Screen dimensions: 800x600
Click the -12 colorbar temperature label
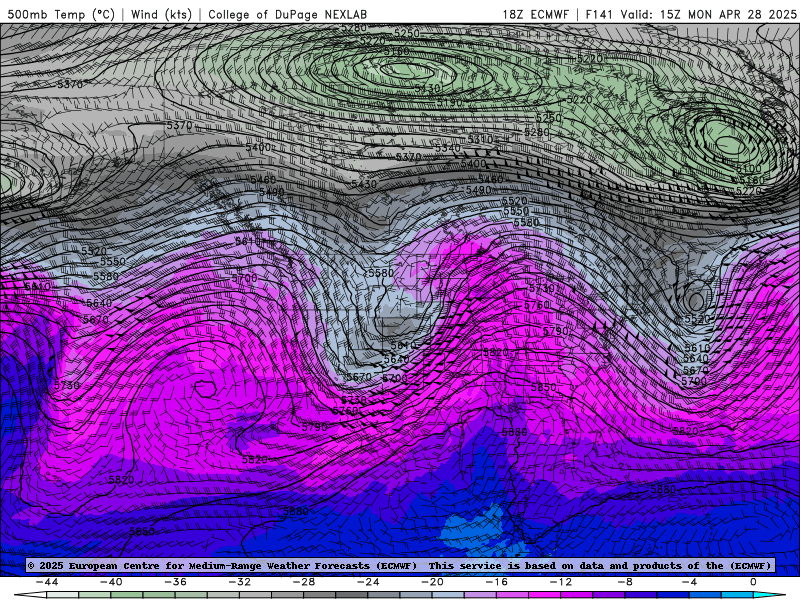tap(561, 582)
